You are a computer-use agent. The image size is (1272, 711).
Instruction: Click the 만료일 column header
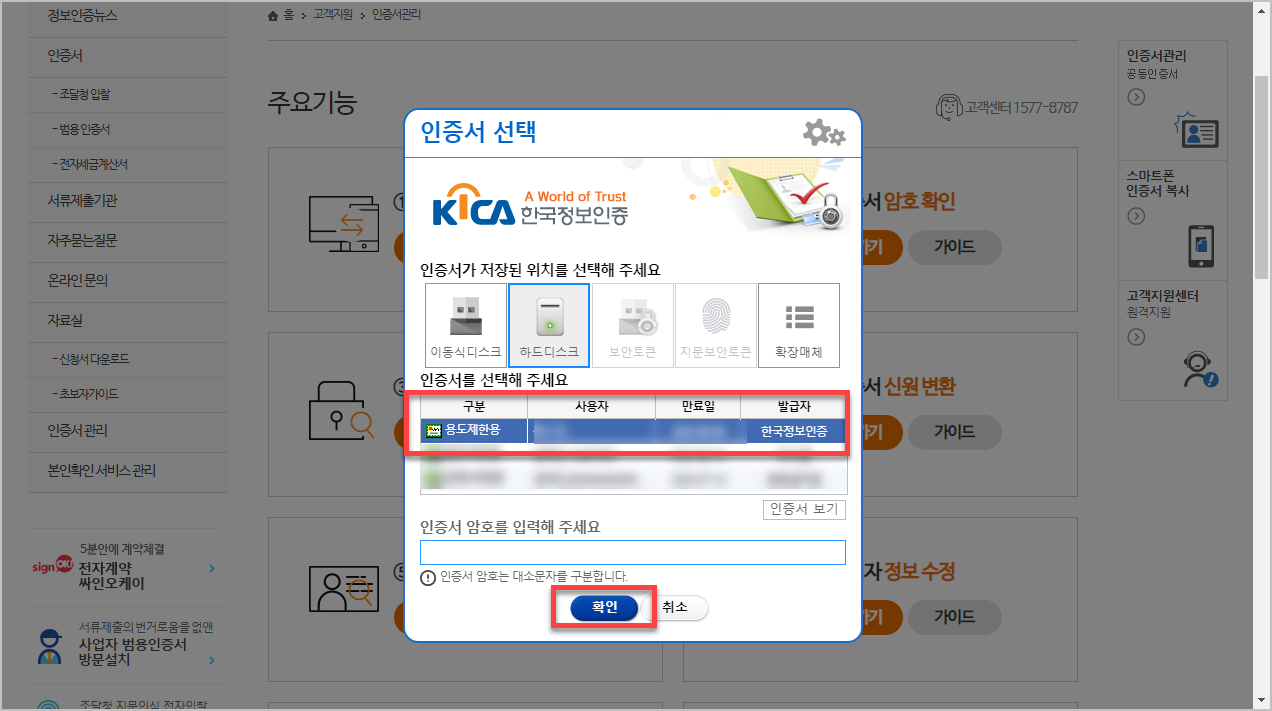[x=698, y=407]
